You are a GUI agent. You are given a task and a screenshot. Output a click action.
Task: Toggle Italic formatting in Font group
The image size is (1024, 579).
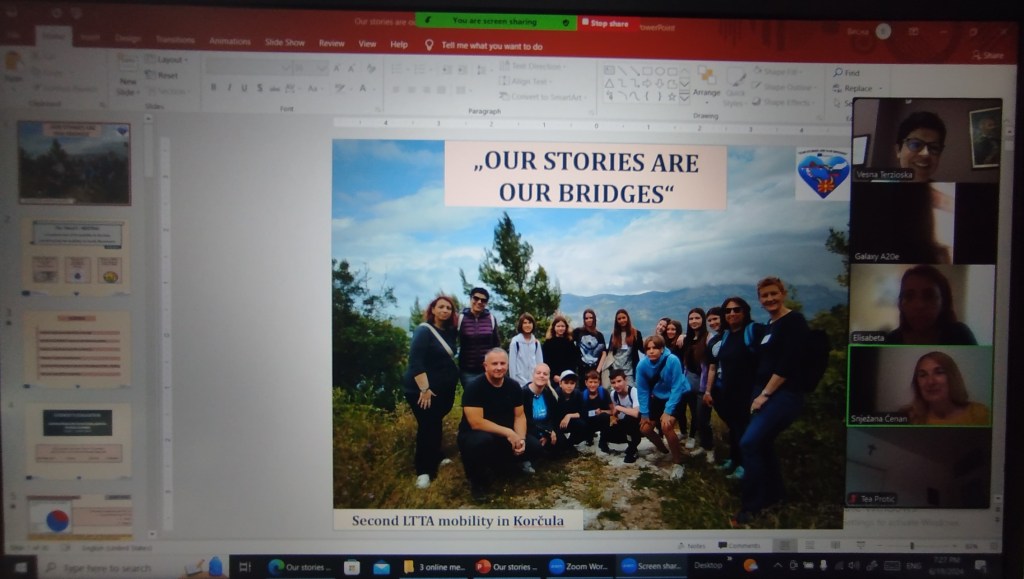(x=229, y=88)
